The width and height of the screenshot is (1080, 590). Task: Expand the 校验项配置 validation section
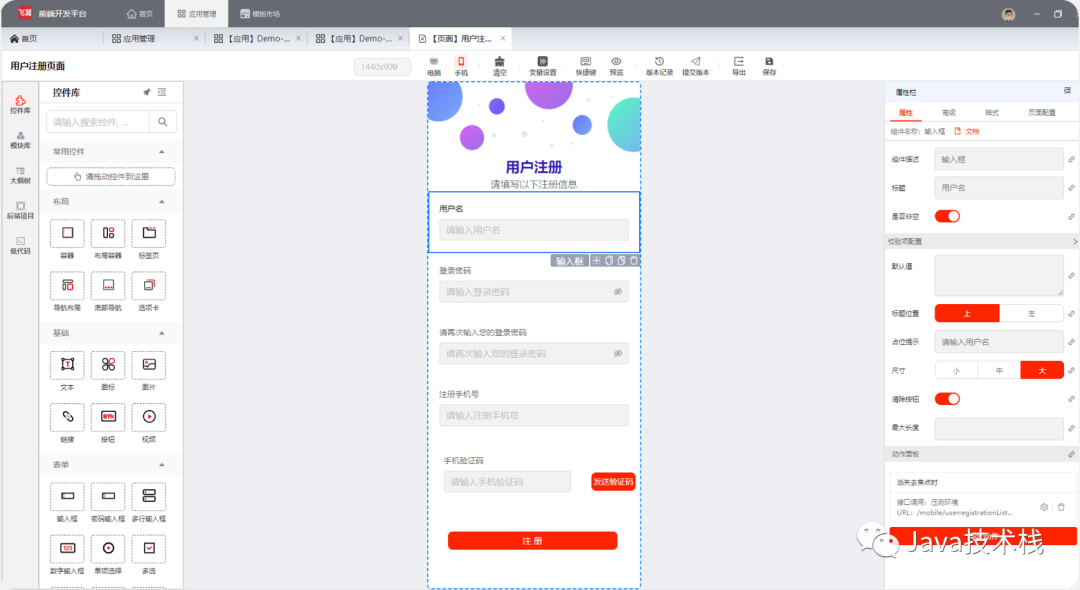point(982,240)
